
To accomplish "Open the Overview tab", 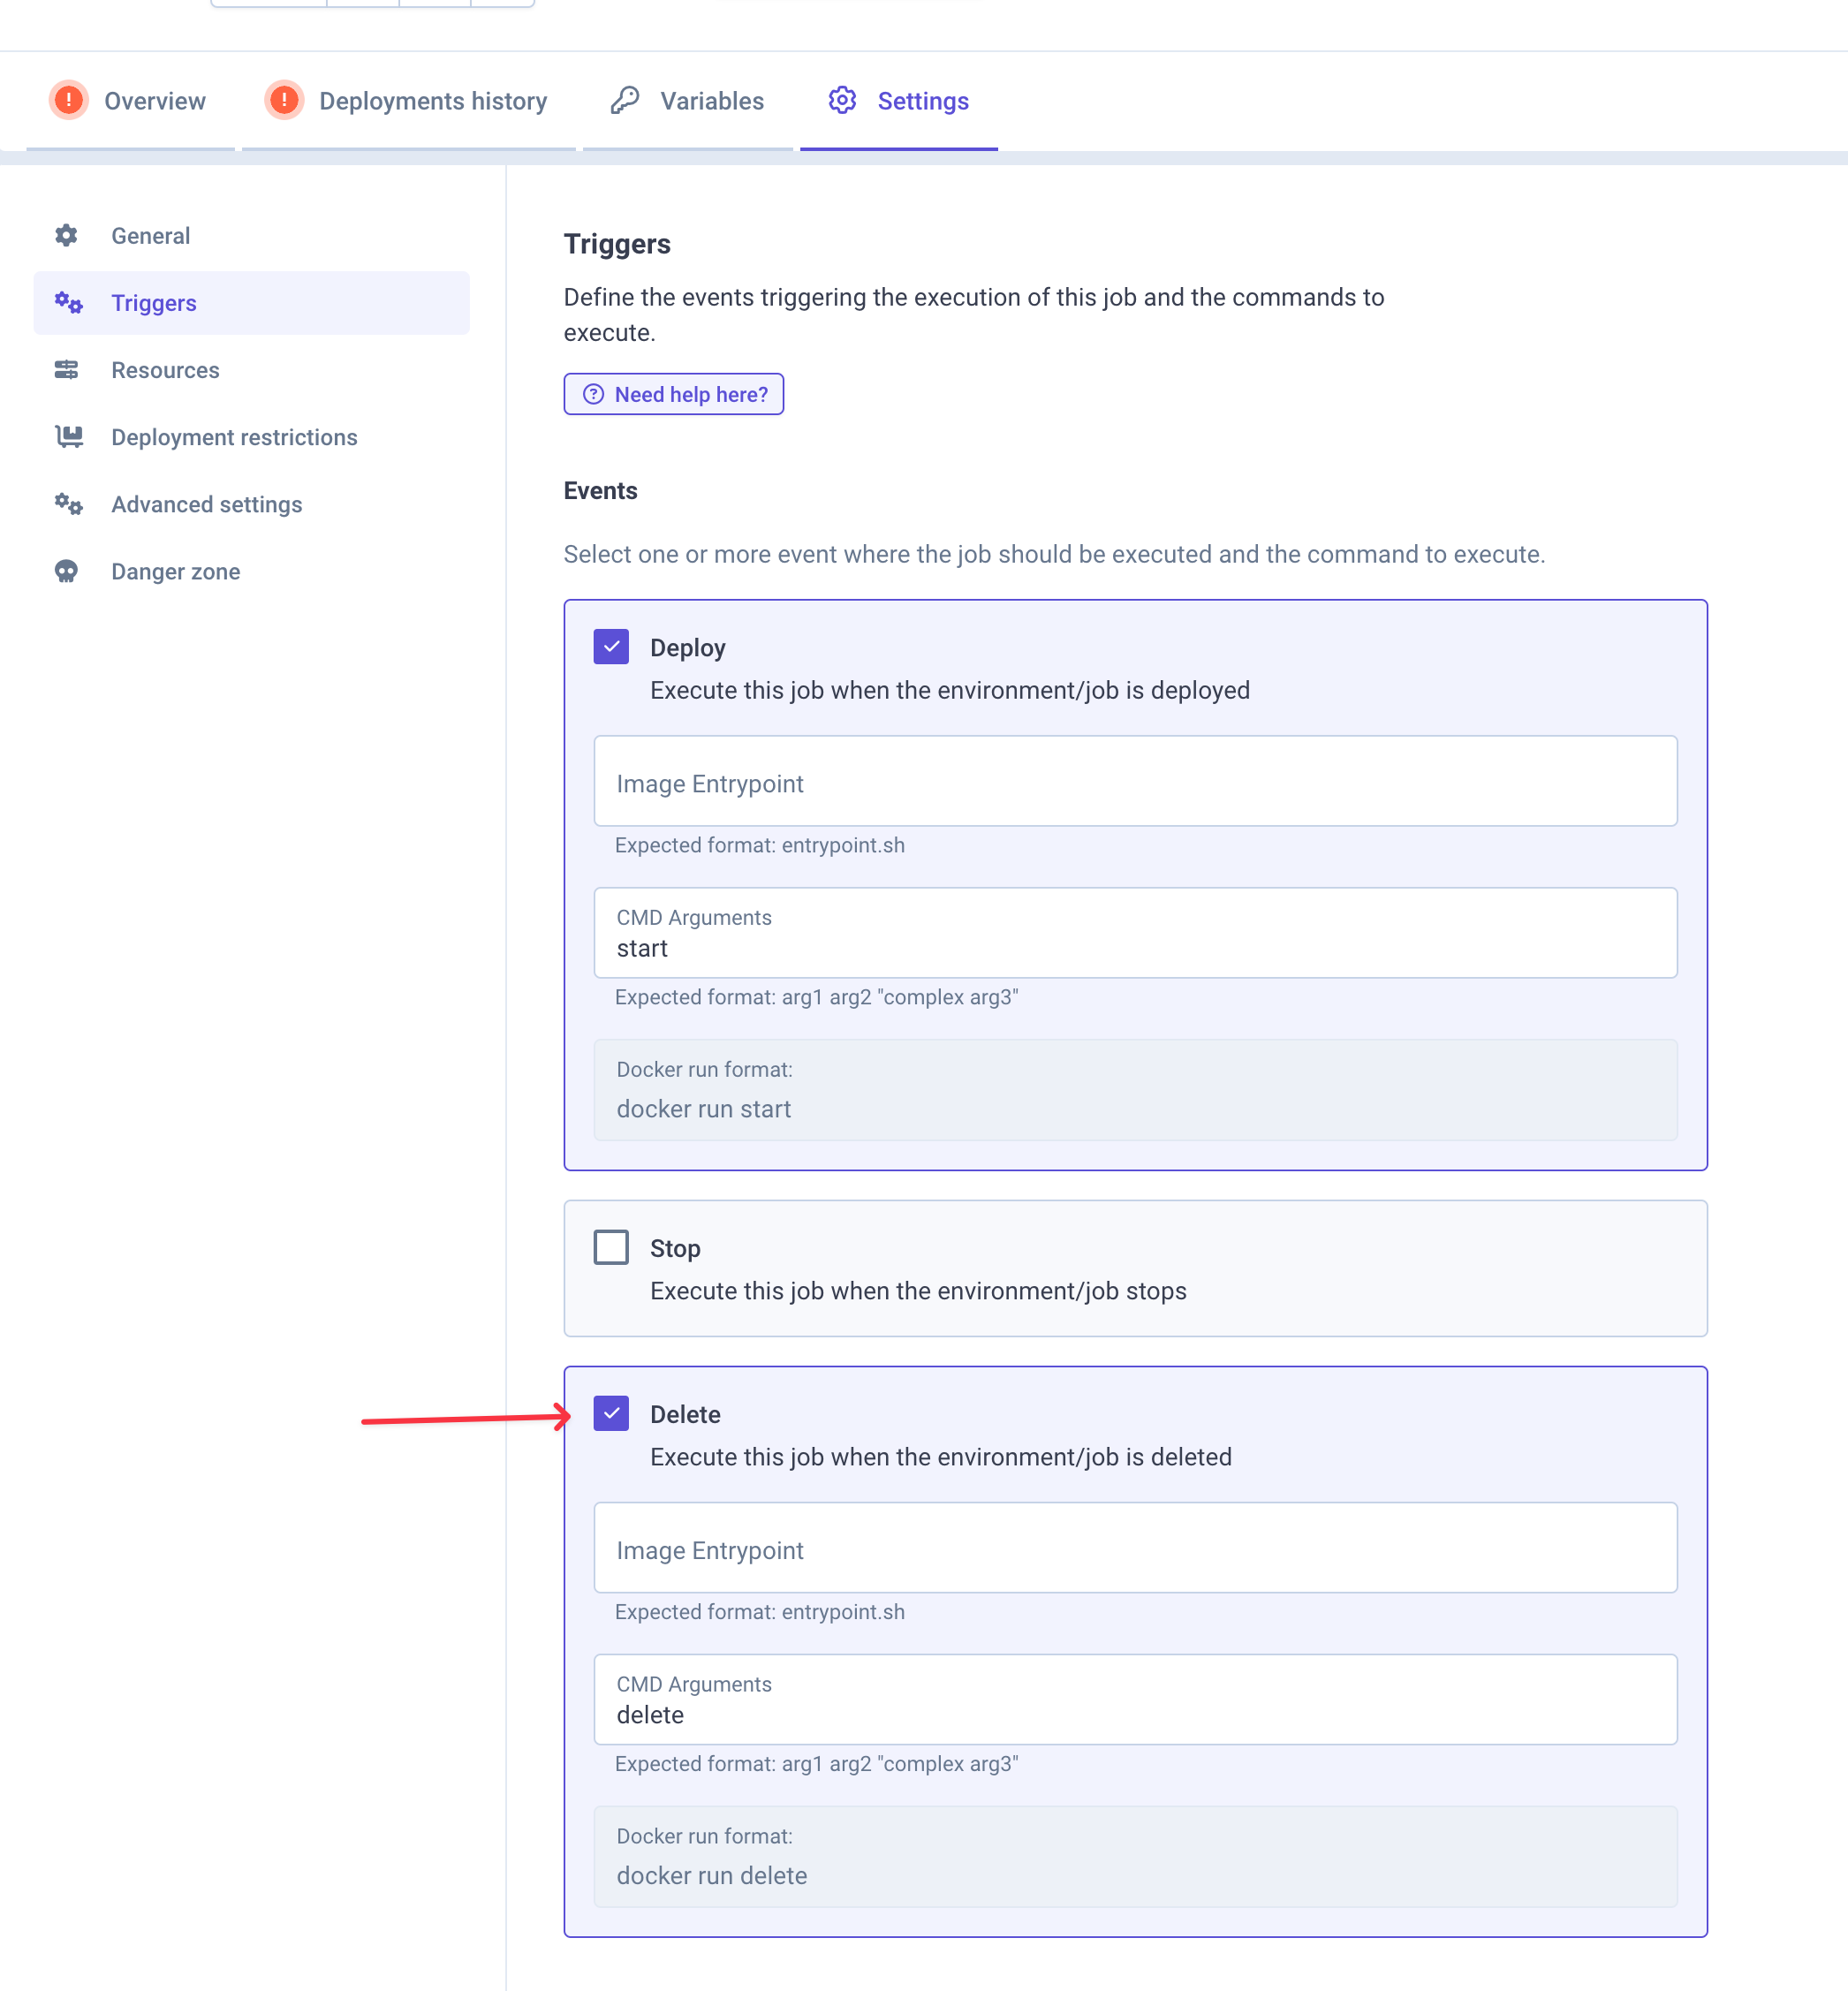I will coord(130,101).
